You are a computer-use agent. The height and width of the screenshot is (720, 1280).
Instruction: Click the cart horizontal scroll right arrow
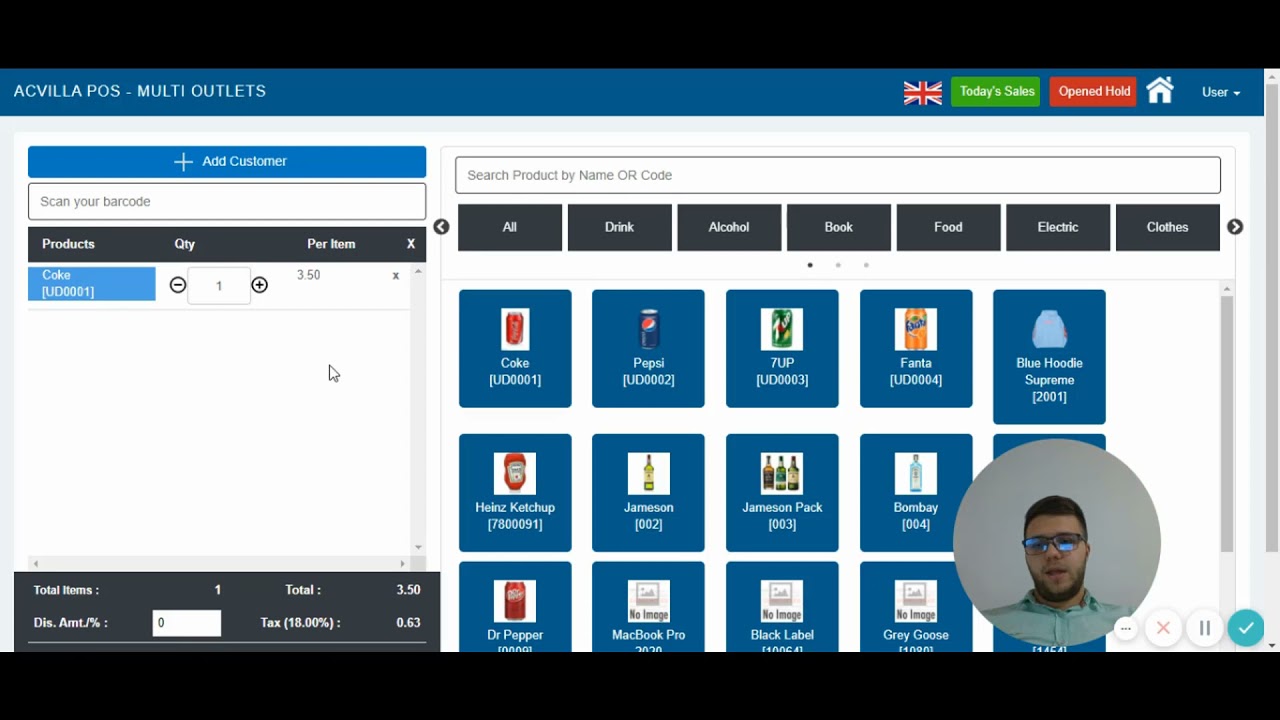coord(403,564)
